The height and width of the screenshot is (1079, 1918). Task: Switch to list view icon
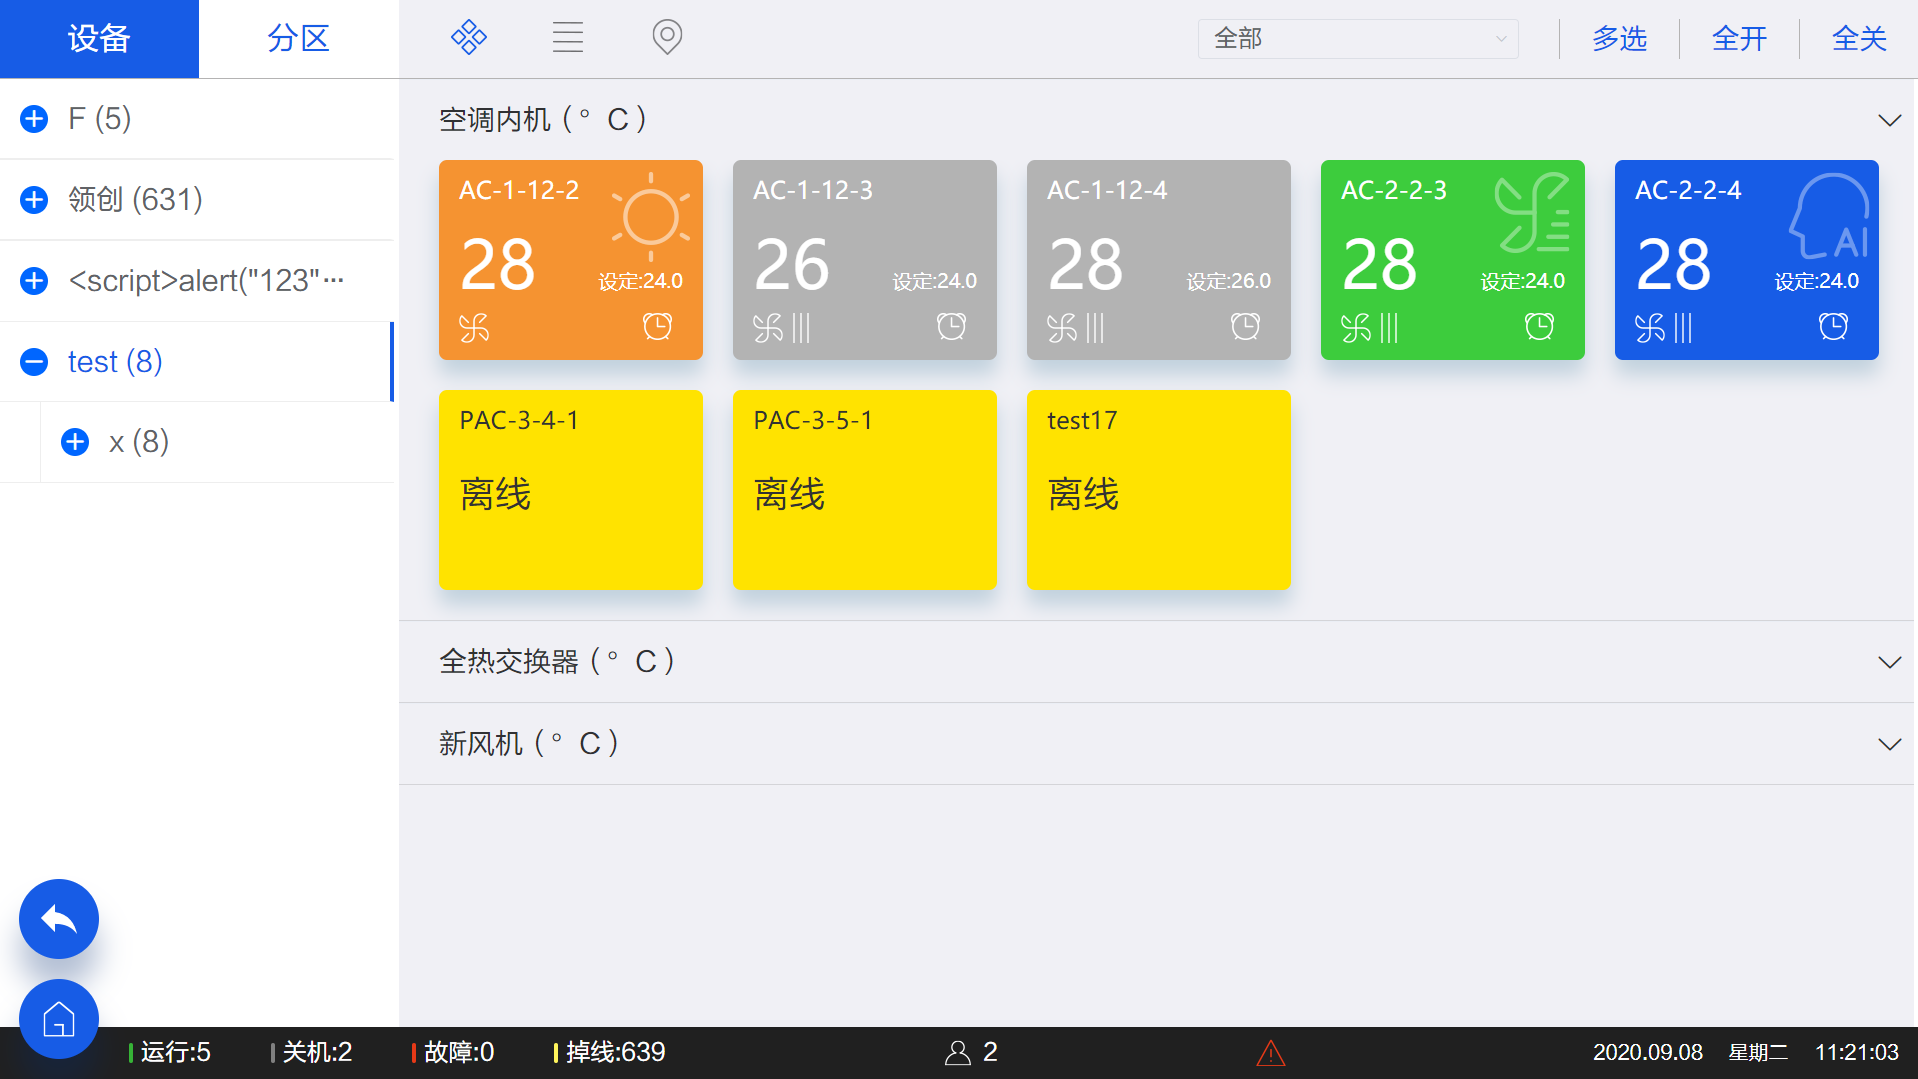[568, 38]
